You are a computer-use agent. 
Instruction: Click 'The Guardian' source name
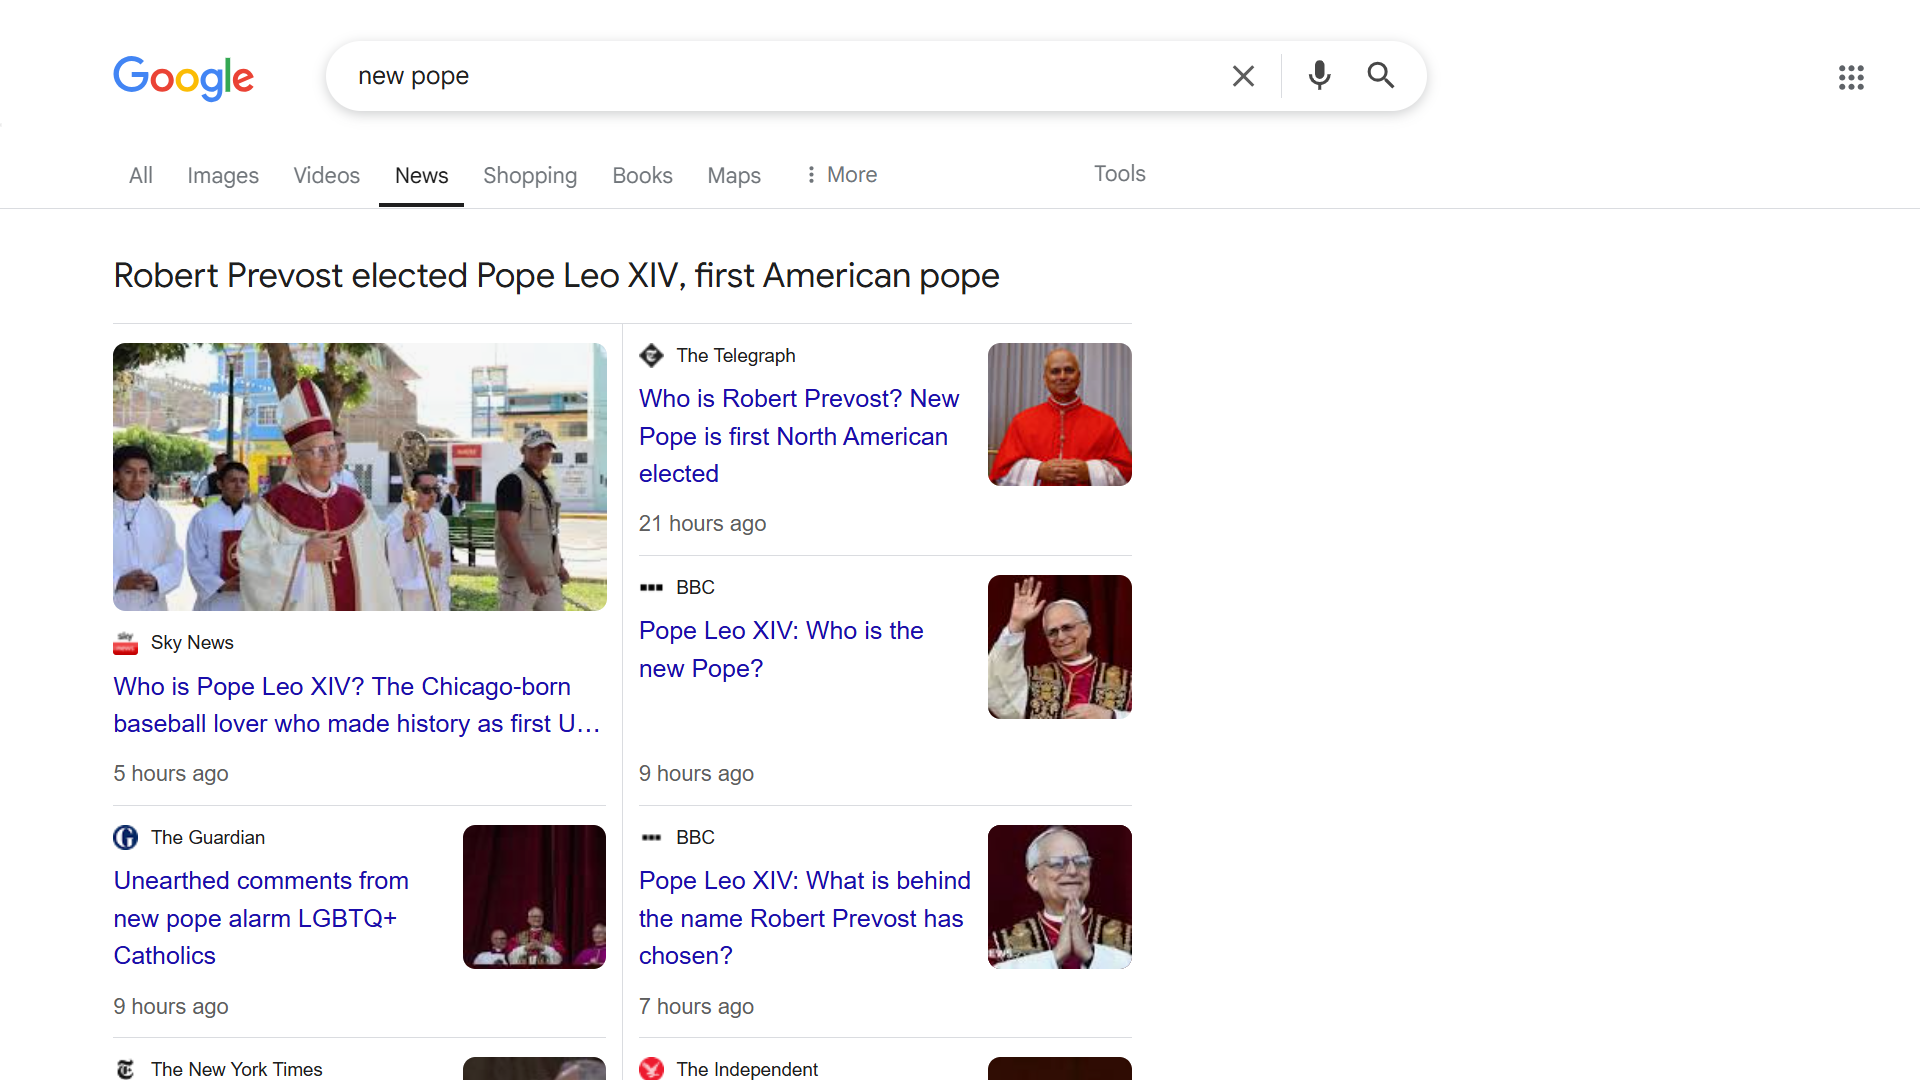(x=208, y=838)
